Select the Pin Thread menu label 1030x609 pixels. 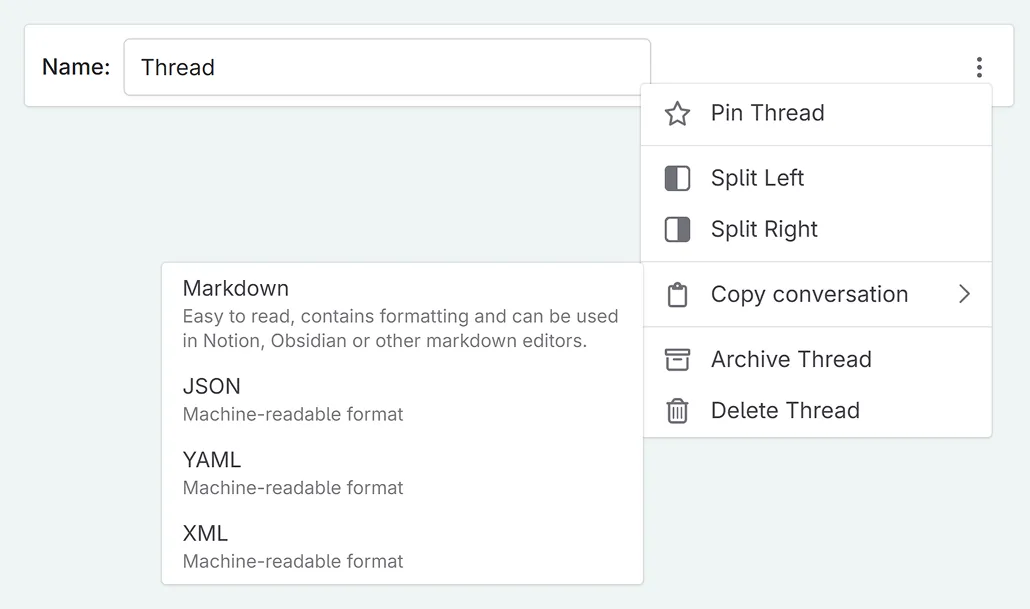point(767,113)
